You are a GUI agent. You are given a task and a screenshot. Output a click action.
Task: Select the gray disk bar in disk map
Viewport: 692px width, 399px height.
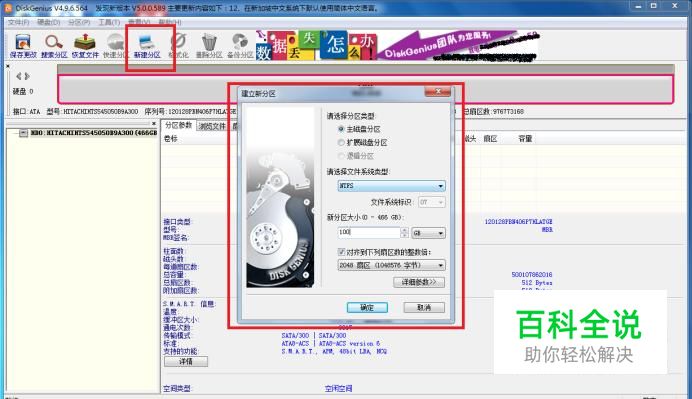pyautogui.click(x=365, y=89)
